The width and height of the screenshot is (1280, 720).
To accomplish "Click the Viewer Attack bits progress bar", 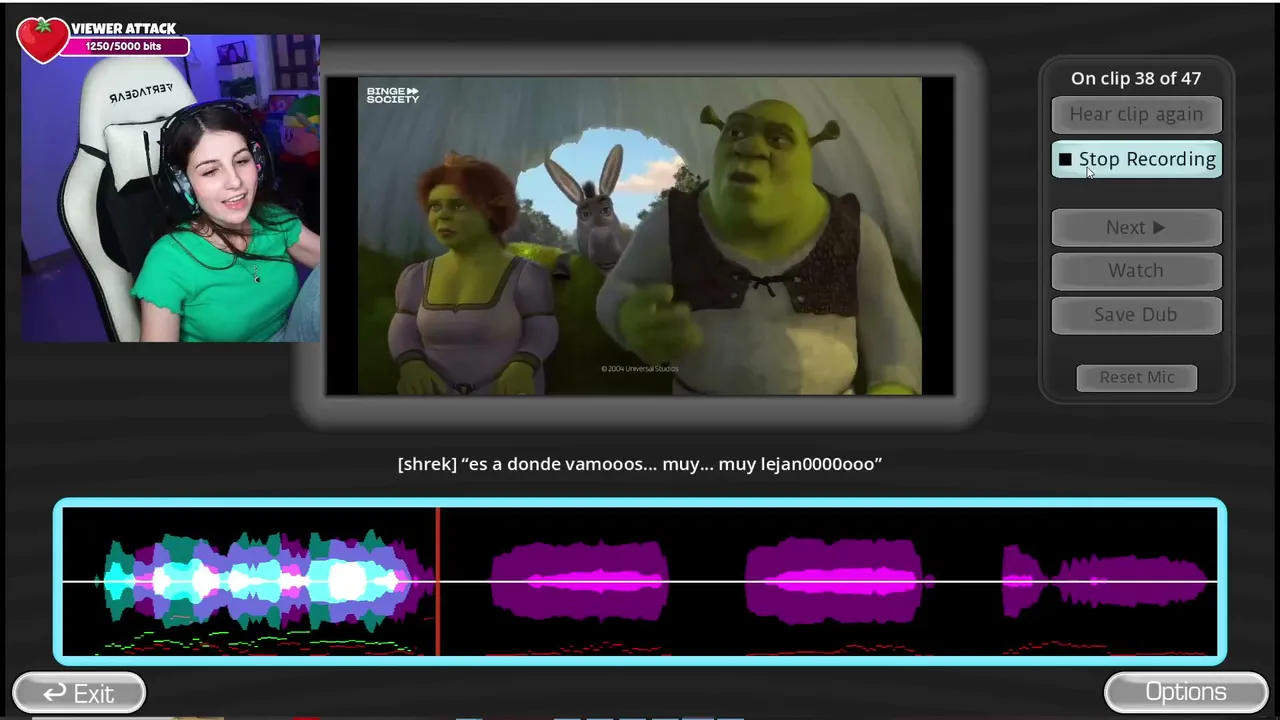I will click(124, 46).
